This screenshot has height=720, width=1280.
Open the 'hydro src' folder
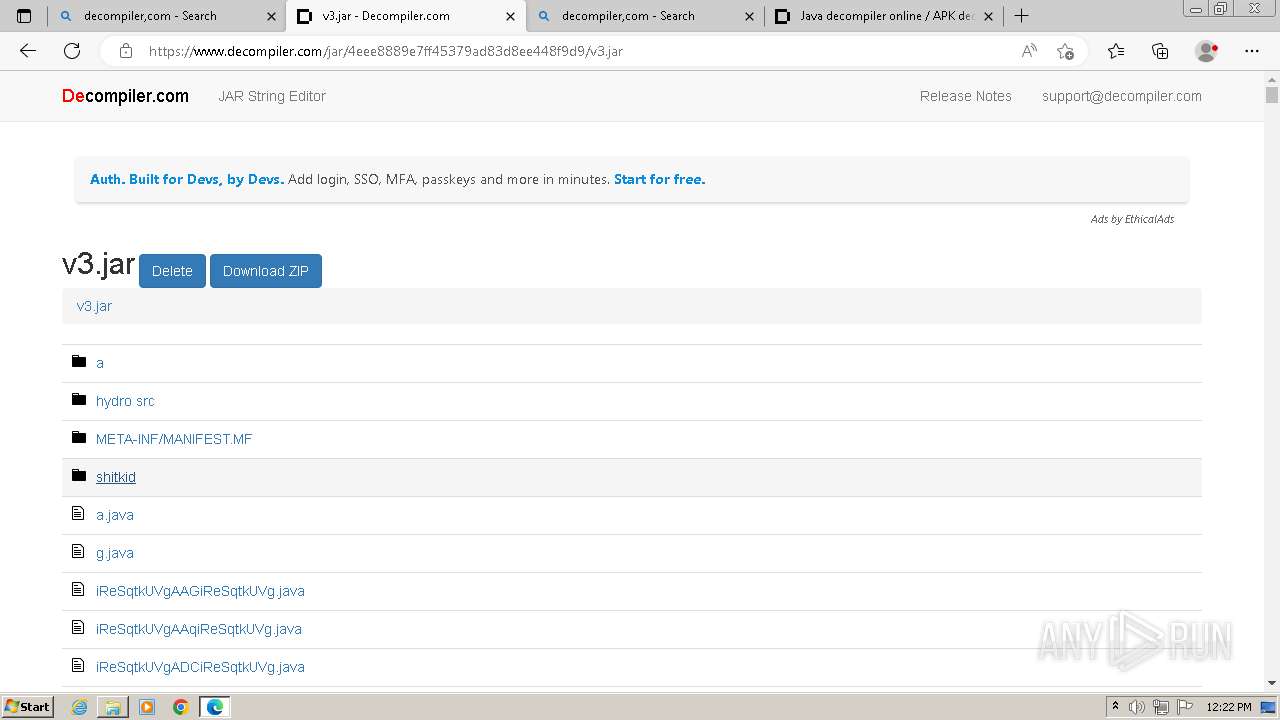[125, 401]
